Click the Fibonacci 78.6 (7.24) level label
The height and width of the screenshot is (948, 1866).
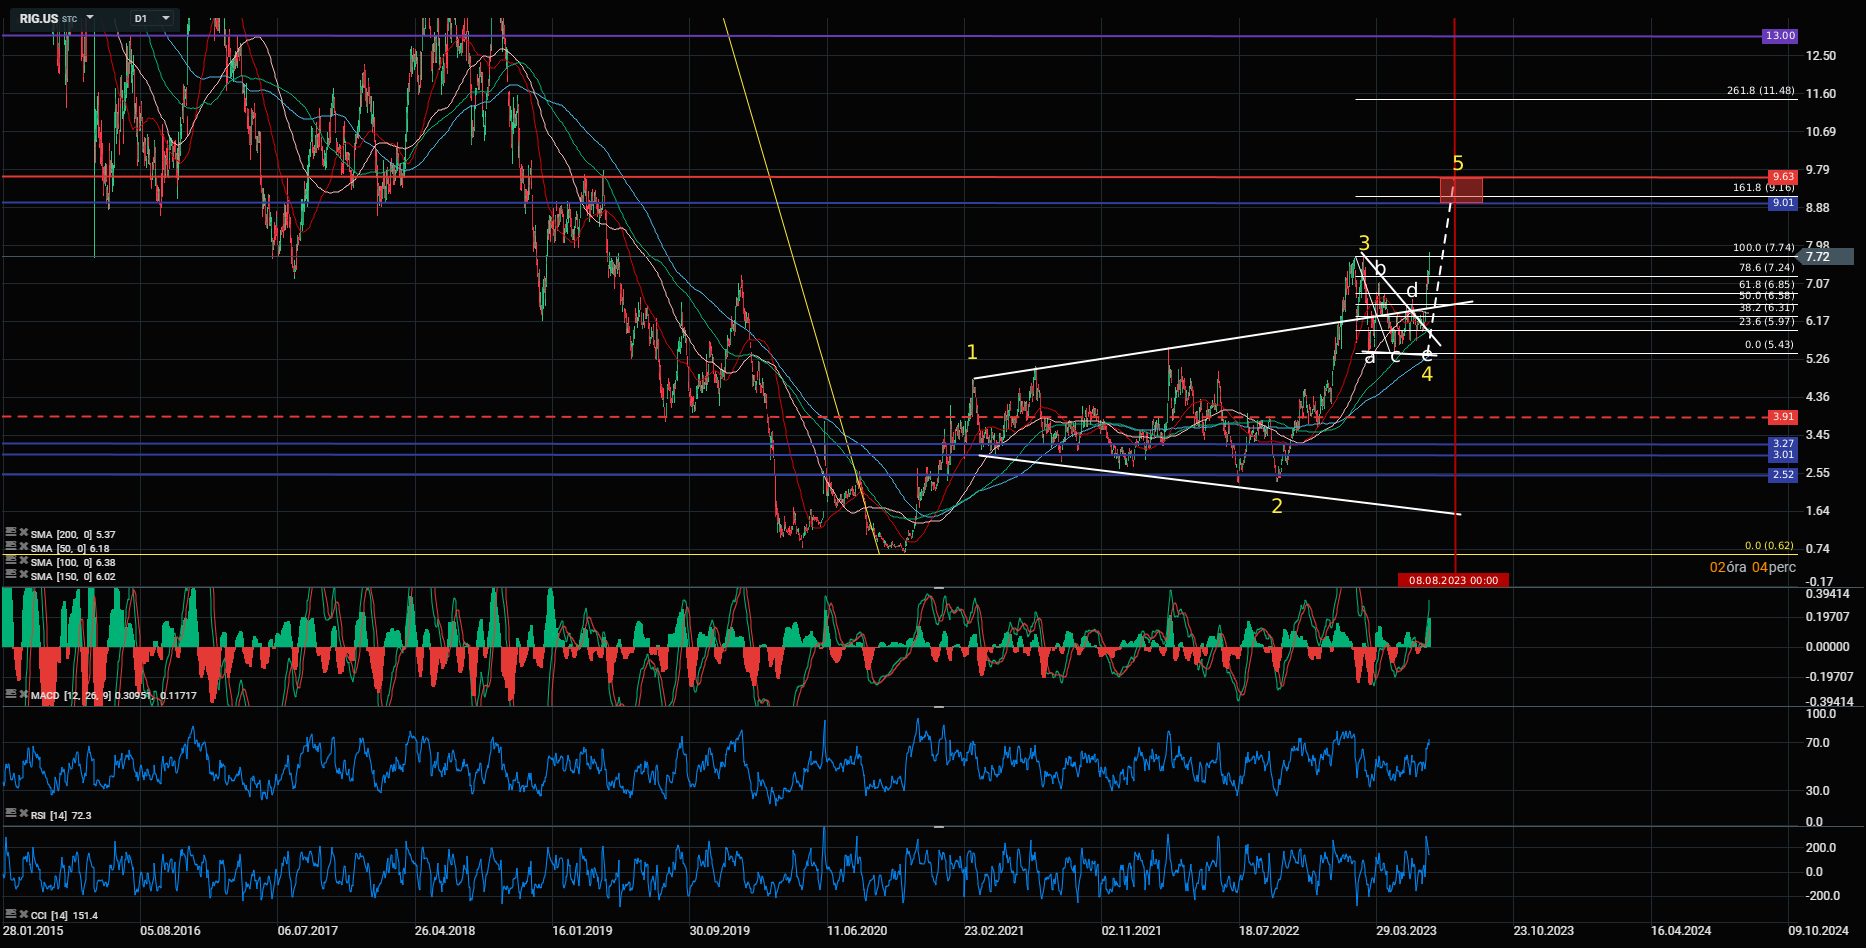(1767, 268)
